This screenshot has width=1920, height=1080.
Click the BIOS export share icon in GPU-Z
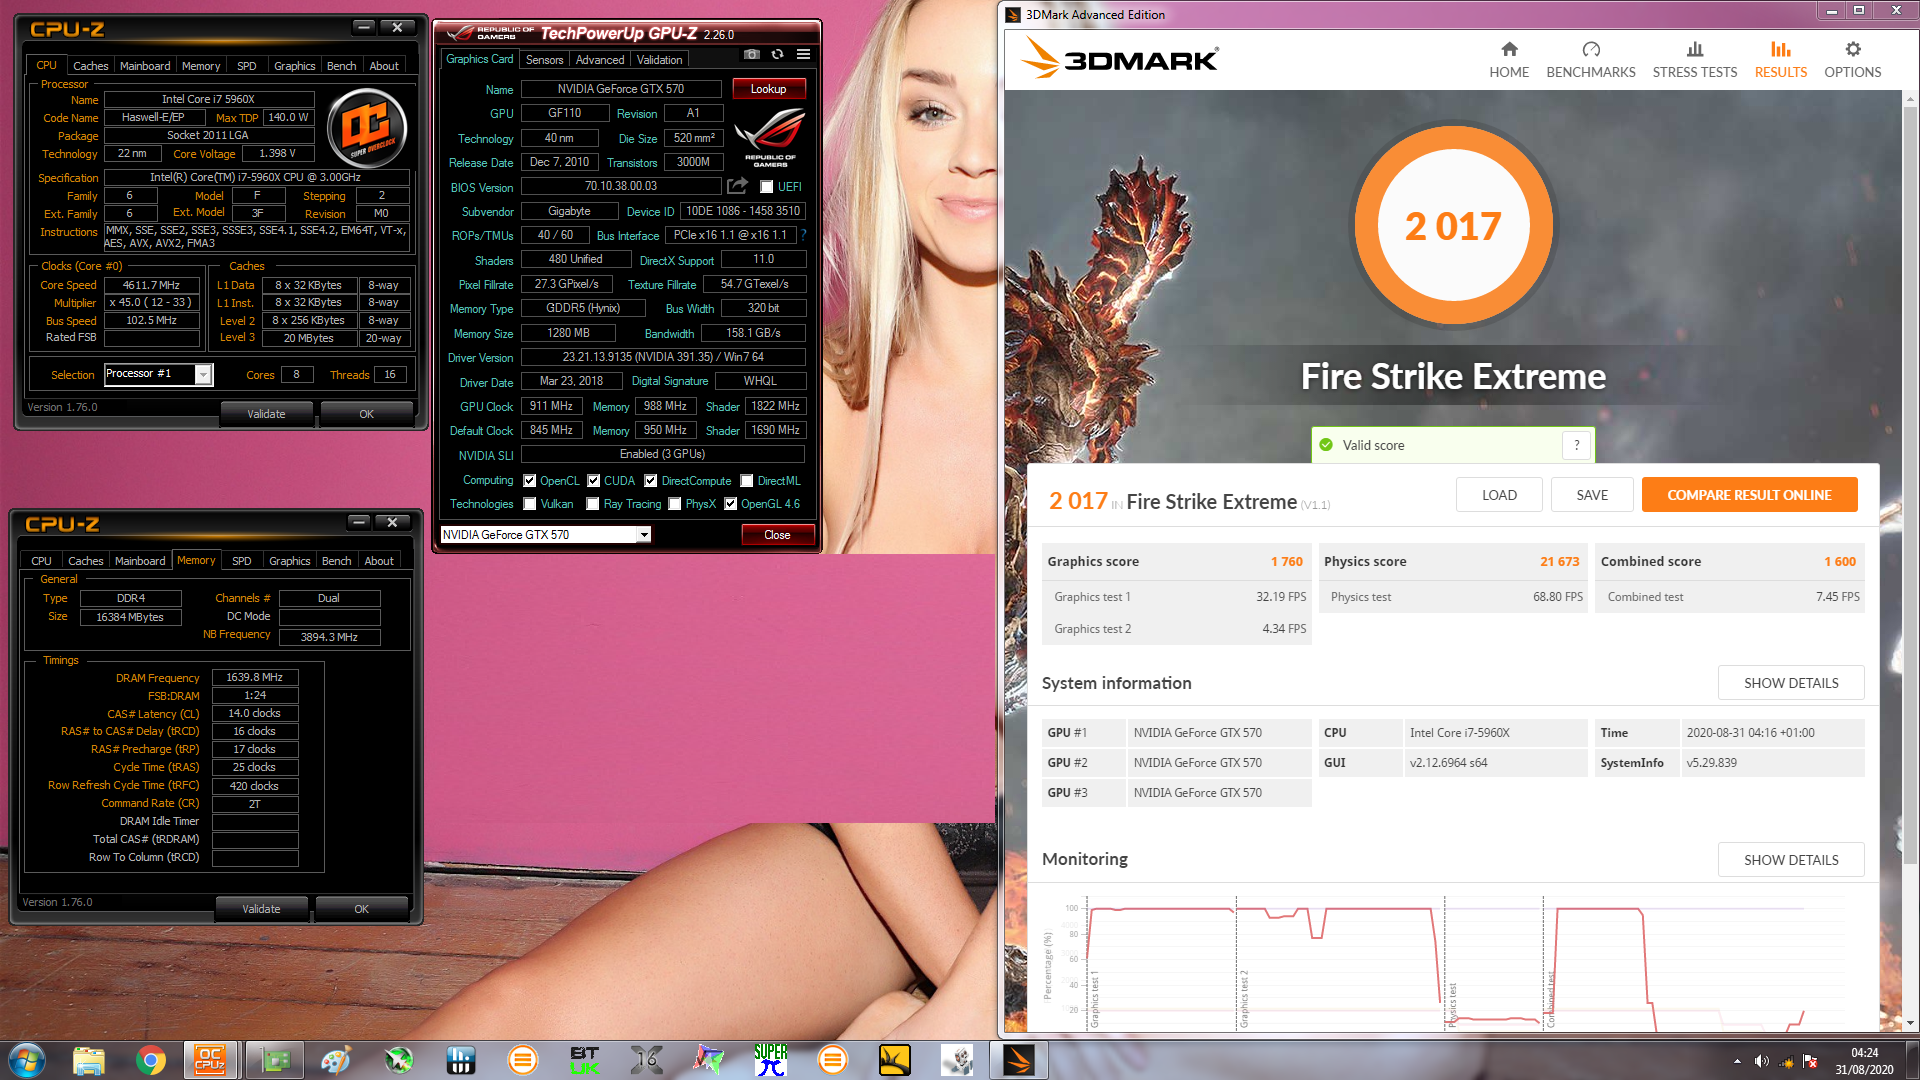[737, 186]
